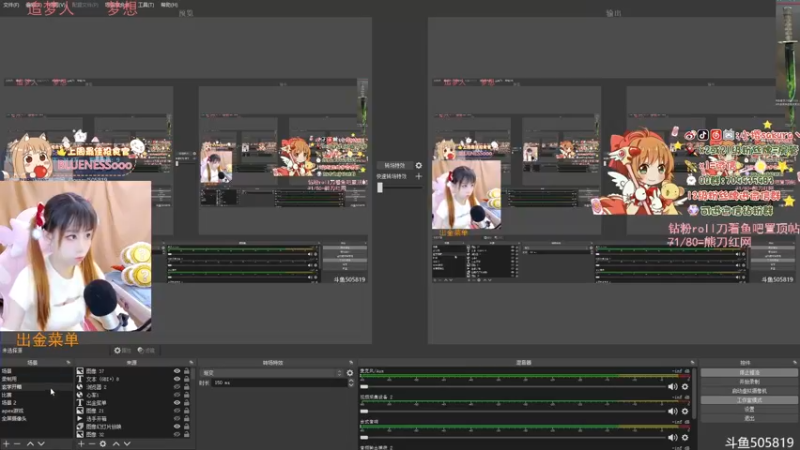Click the transition duration input field
Screen dimensions: 800x450
280,383
